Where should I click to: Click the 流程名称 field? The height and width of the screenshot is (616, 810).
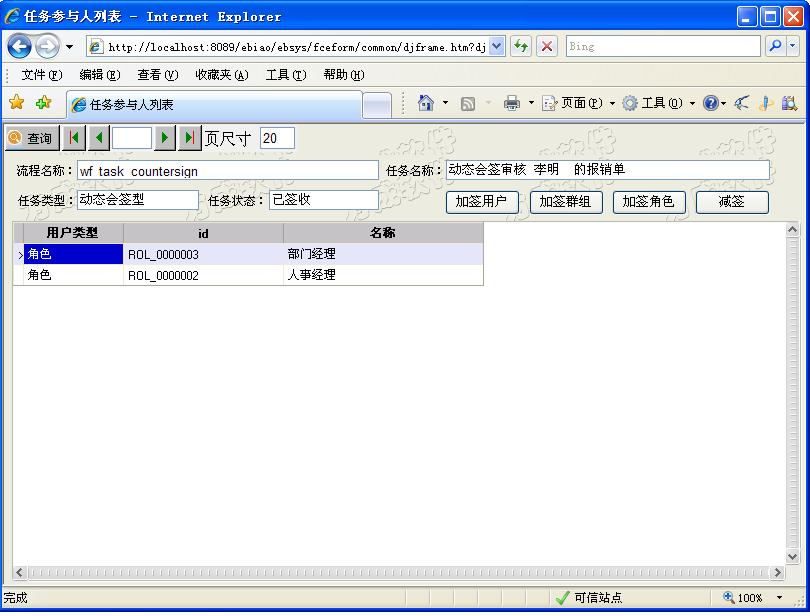pyautogui.click(x=228, y=171)
